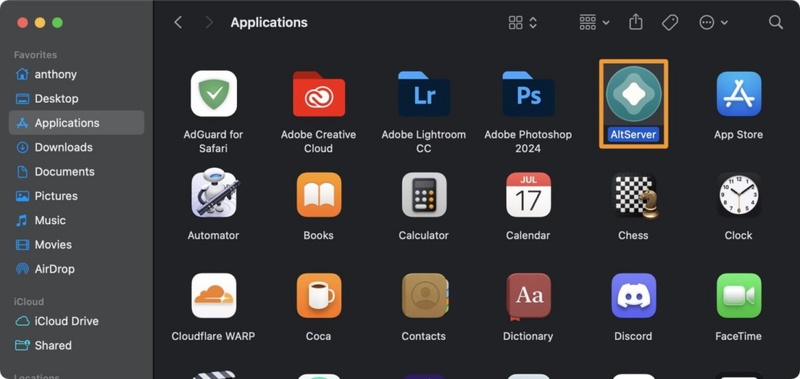Select the Discord app icon

pos(633,295)
